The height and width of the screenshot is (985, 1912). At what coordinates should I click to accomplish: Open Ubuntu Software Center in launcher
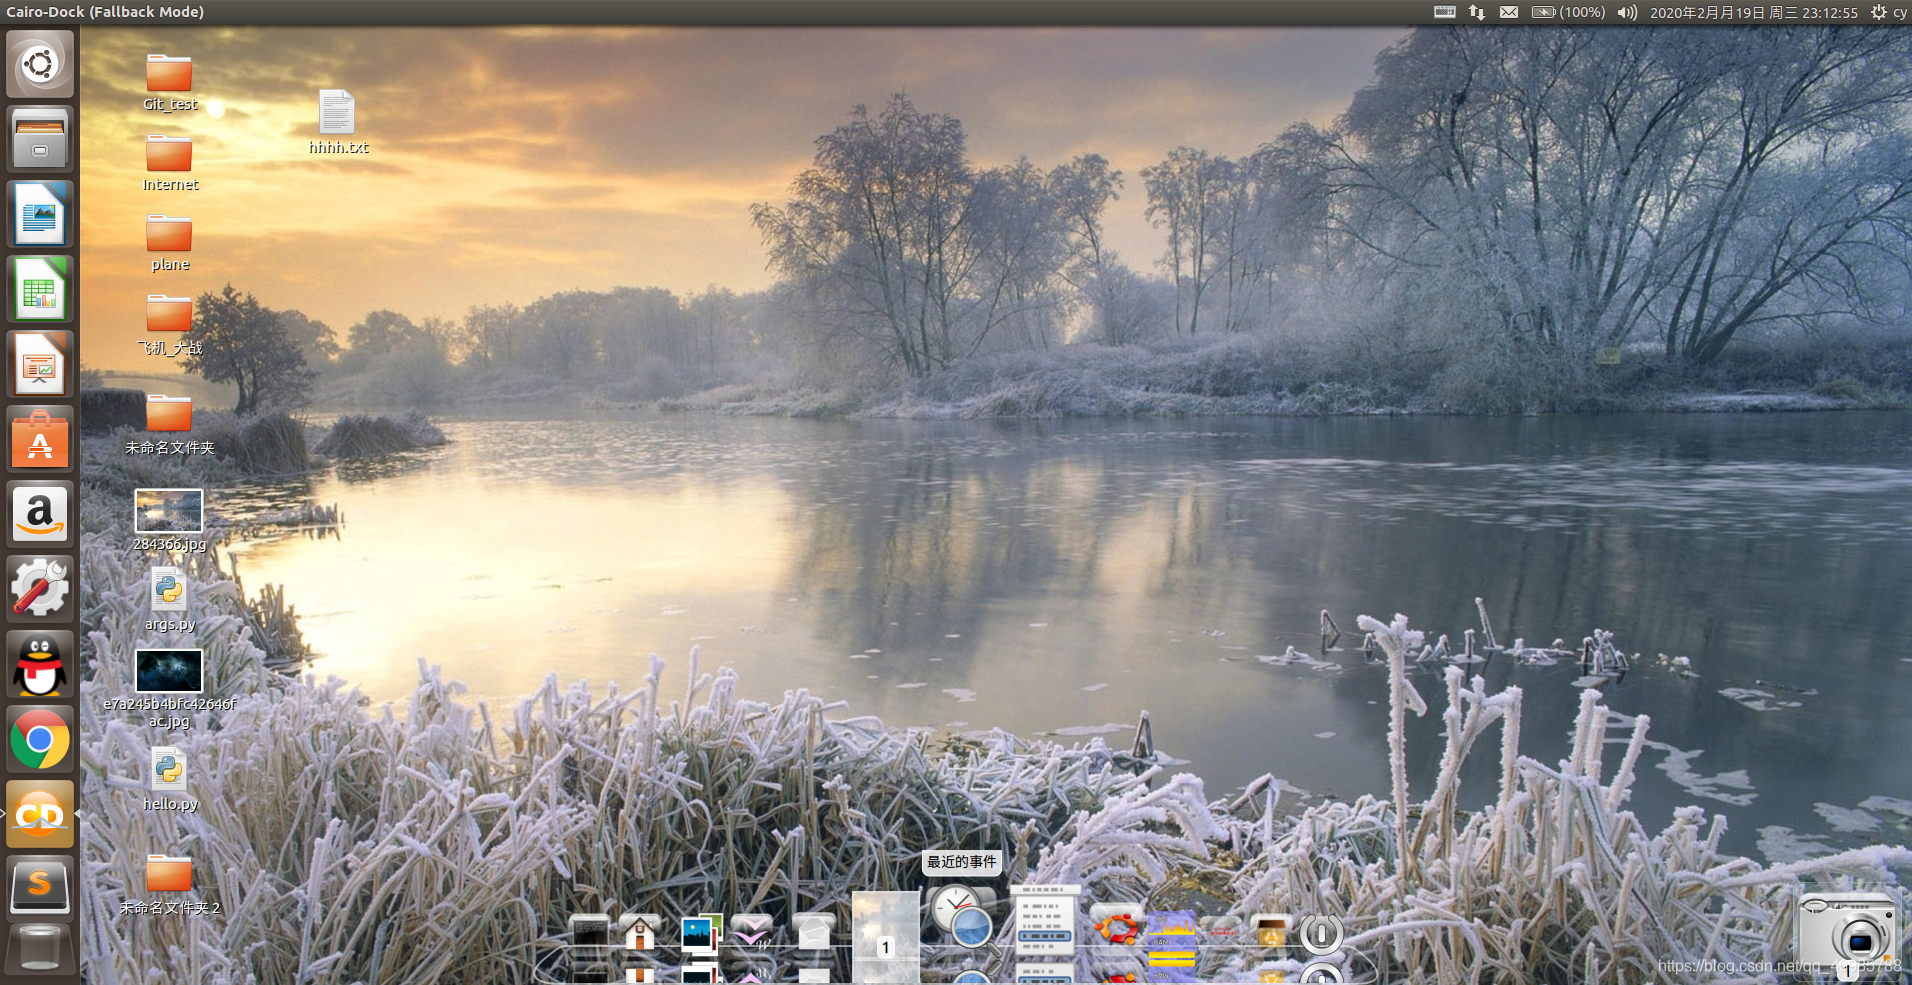pos(40,439)
